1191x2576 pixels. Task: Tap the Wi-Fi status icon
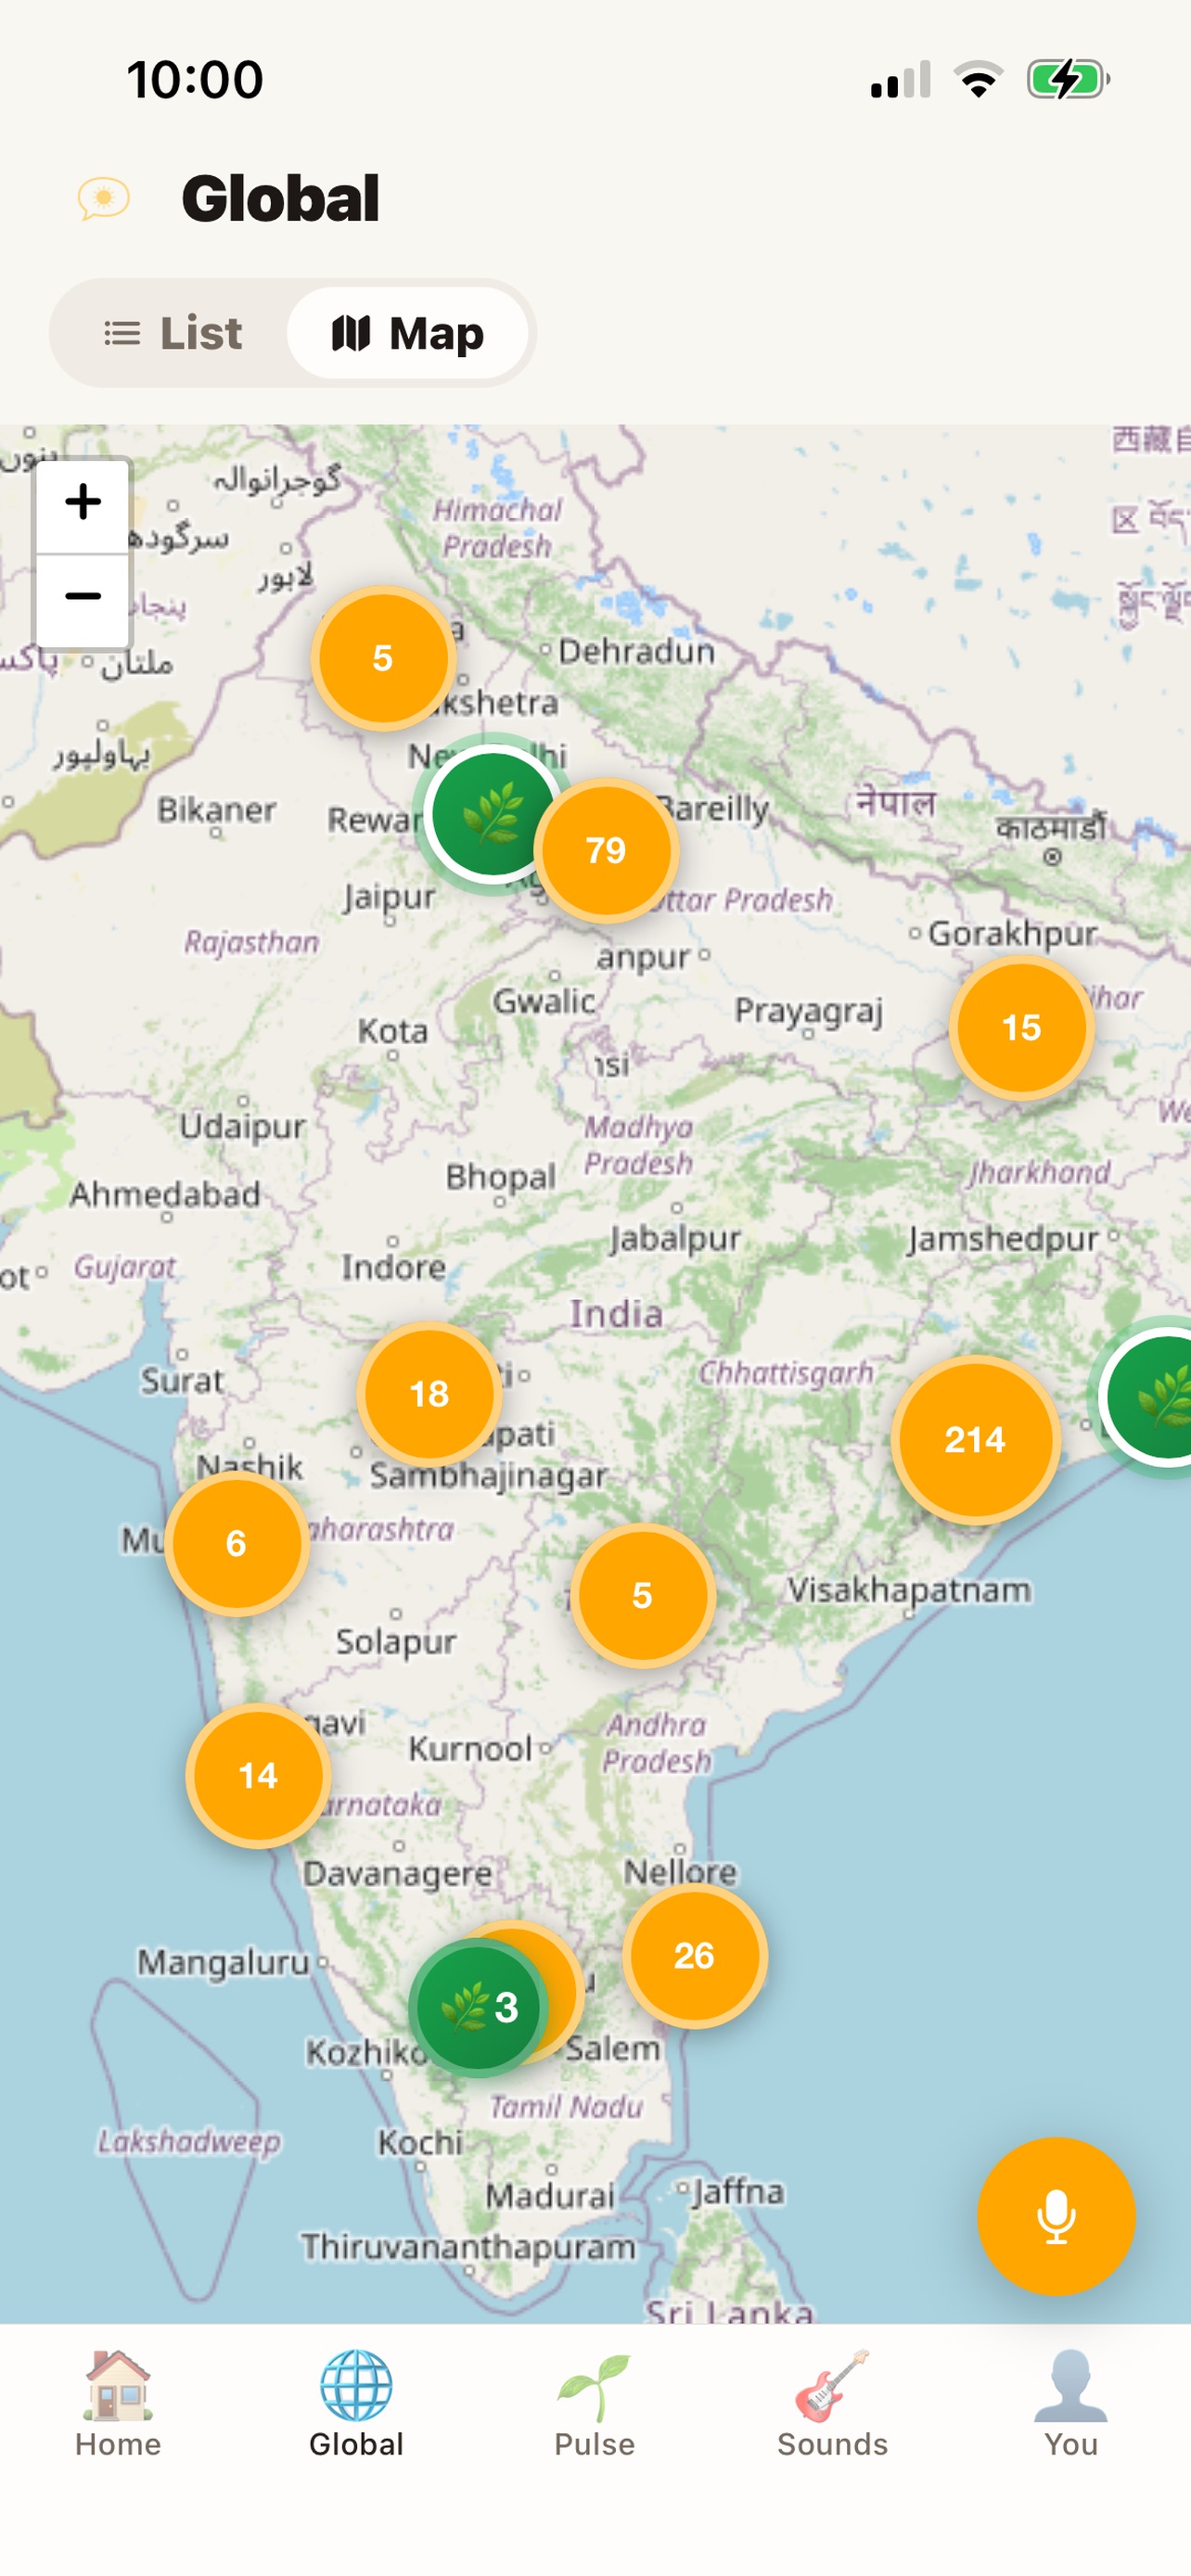click(978, 79)
